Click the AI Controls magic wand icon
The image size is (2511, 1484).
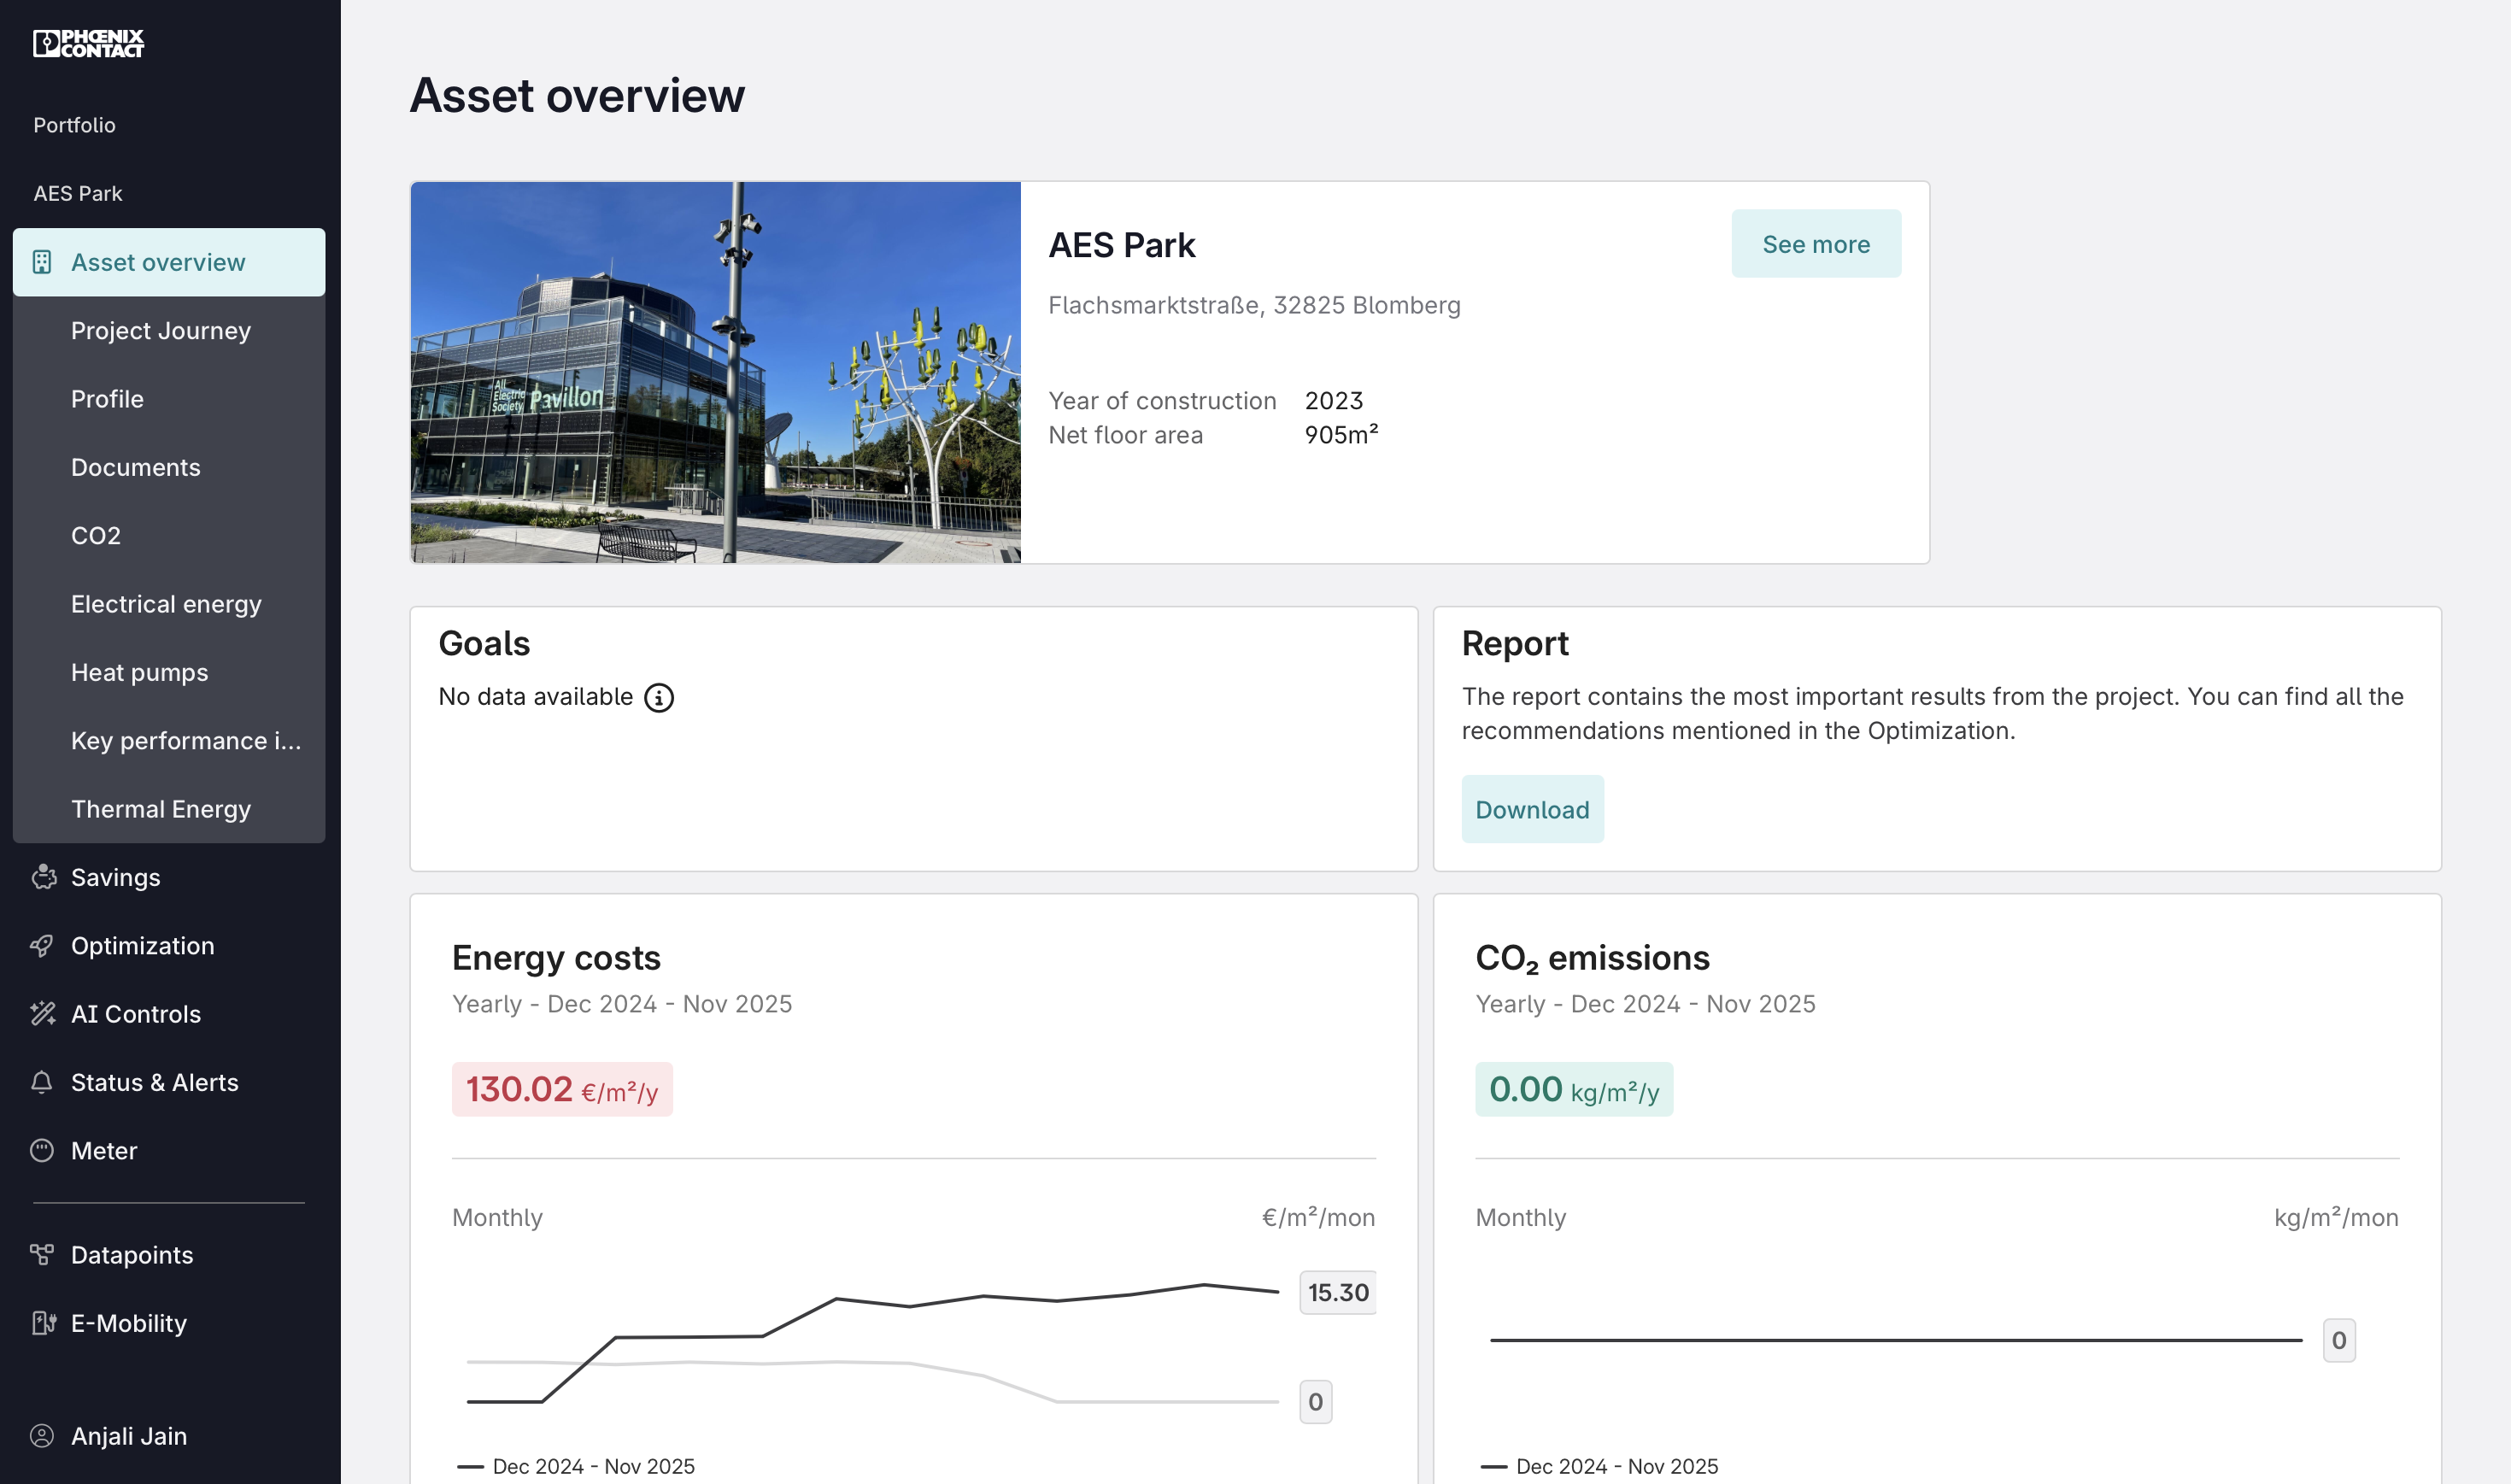click(x=42, y=1013)
